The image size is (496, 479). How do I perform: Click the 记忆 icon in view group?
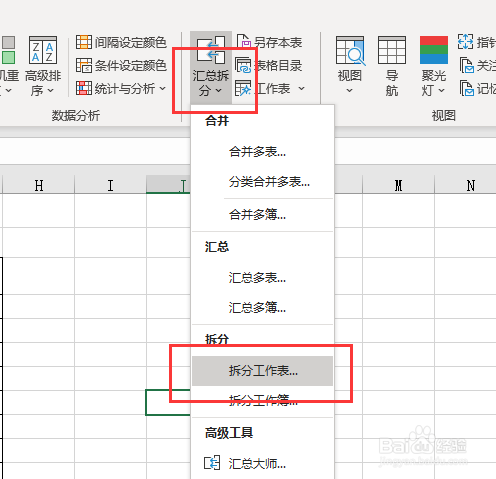pos(467,88)
